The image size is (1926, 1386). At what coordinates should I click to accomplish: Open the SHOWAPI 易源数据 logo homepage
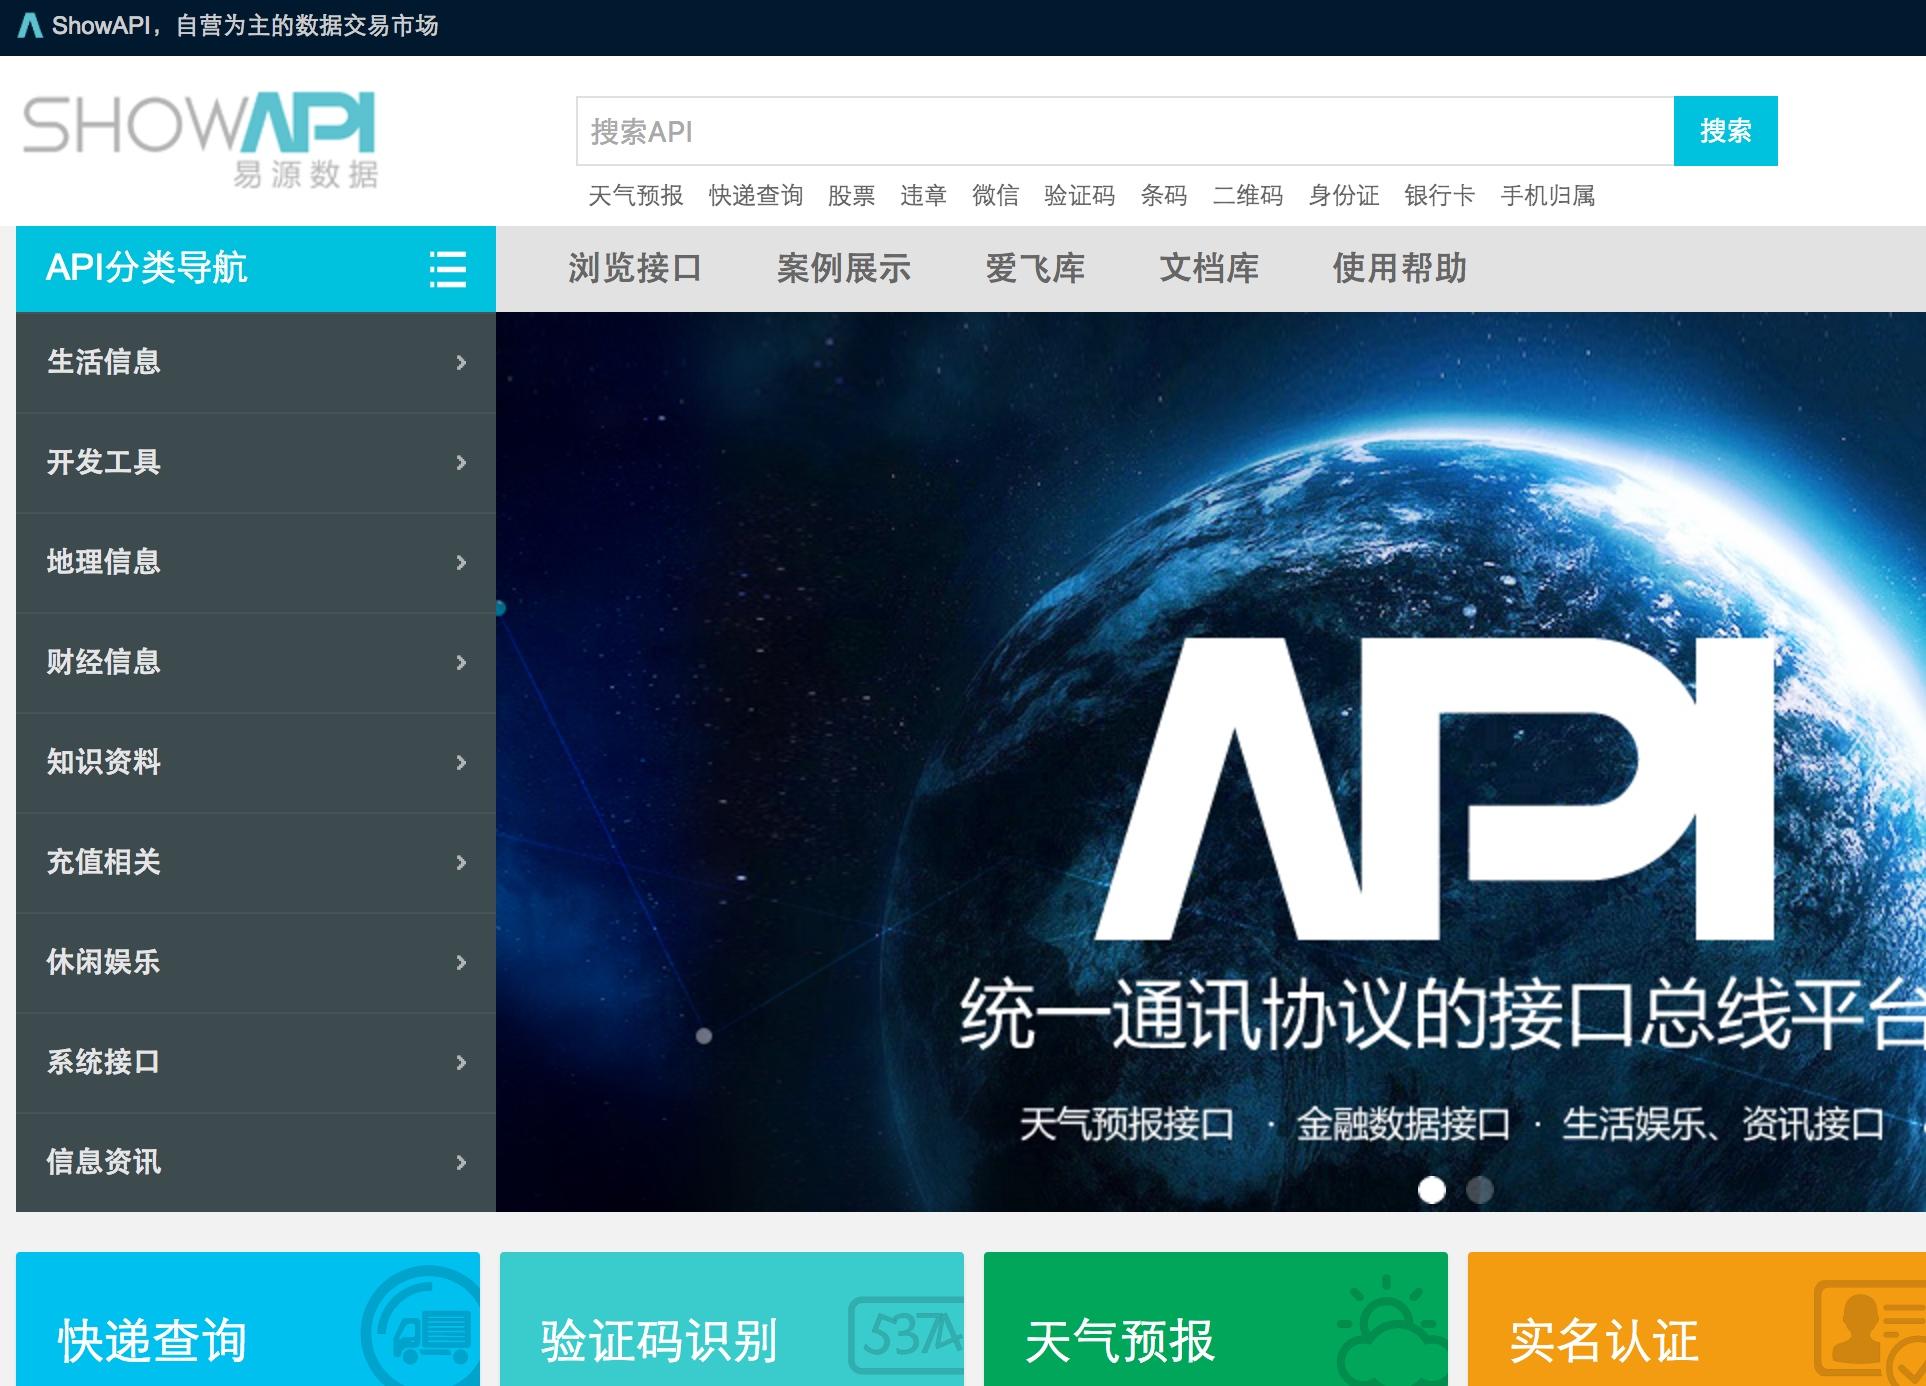[x=199, y=141]
